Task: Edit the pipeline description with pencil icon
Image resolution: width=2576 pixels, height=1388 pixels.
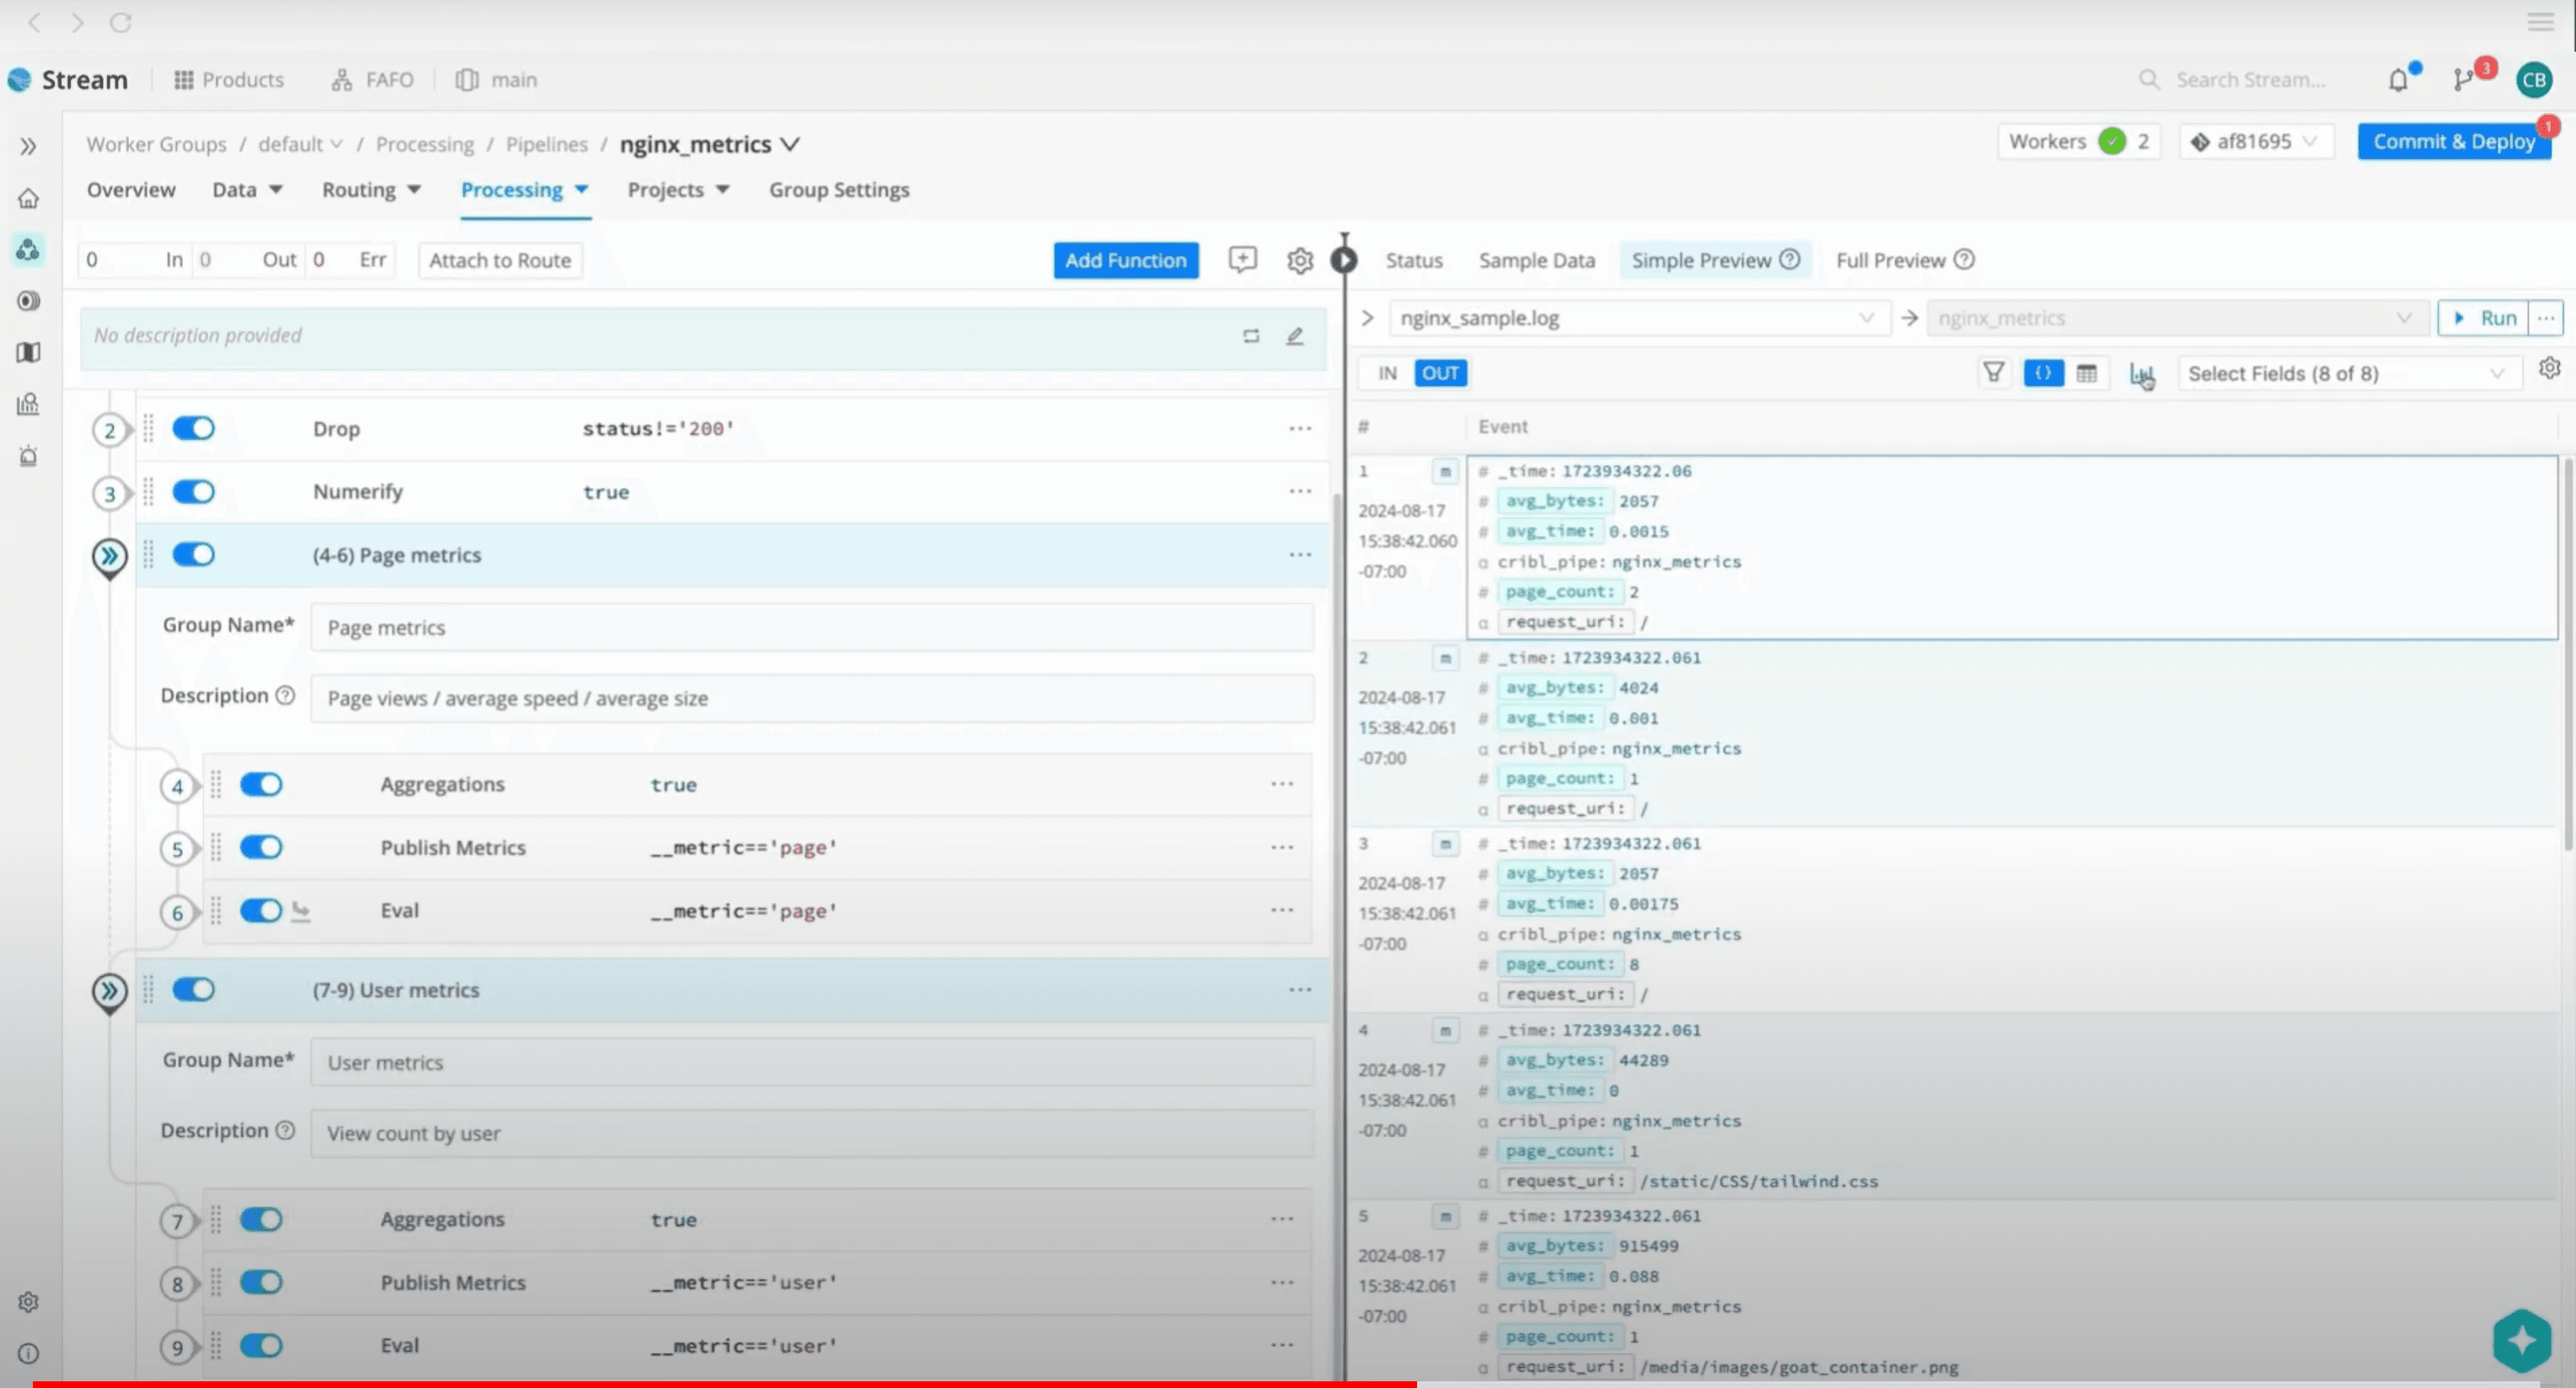Action: point(1294,336)
